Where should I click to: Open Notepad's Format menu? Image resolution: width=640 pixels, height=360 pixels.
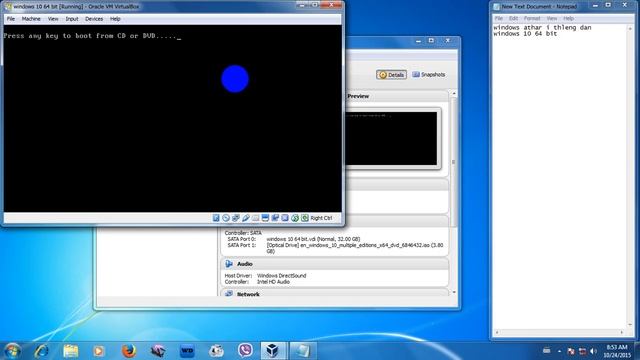pyautogui.click(x=532, y=18)
